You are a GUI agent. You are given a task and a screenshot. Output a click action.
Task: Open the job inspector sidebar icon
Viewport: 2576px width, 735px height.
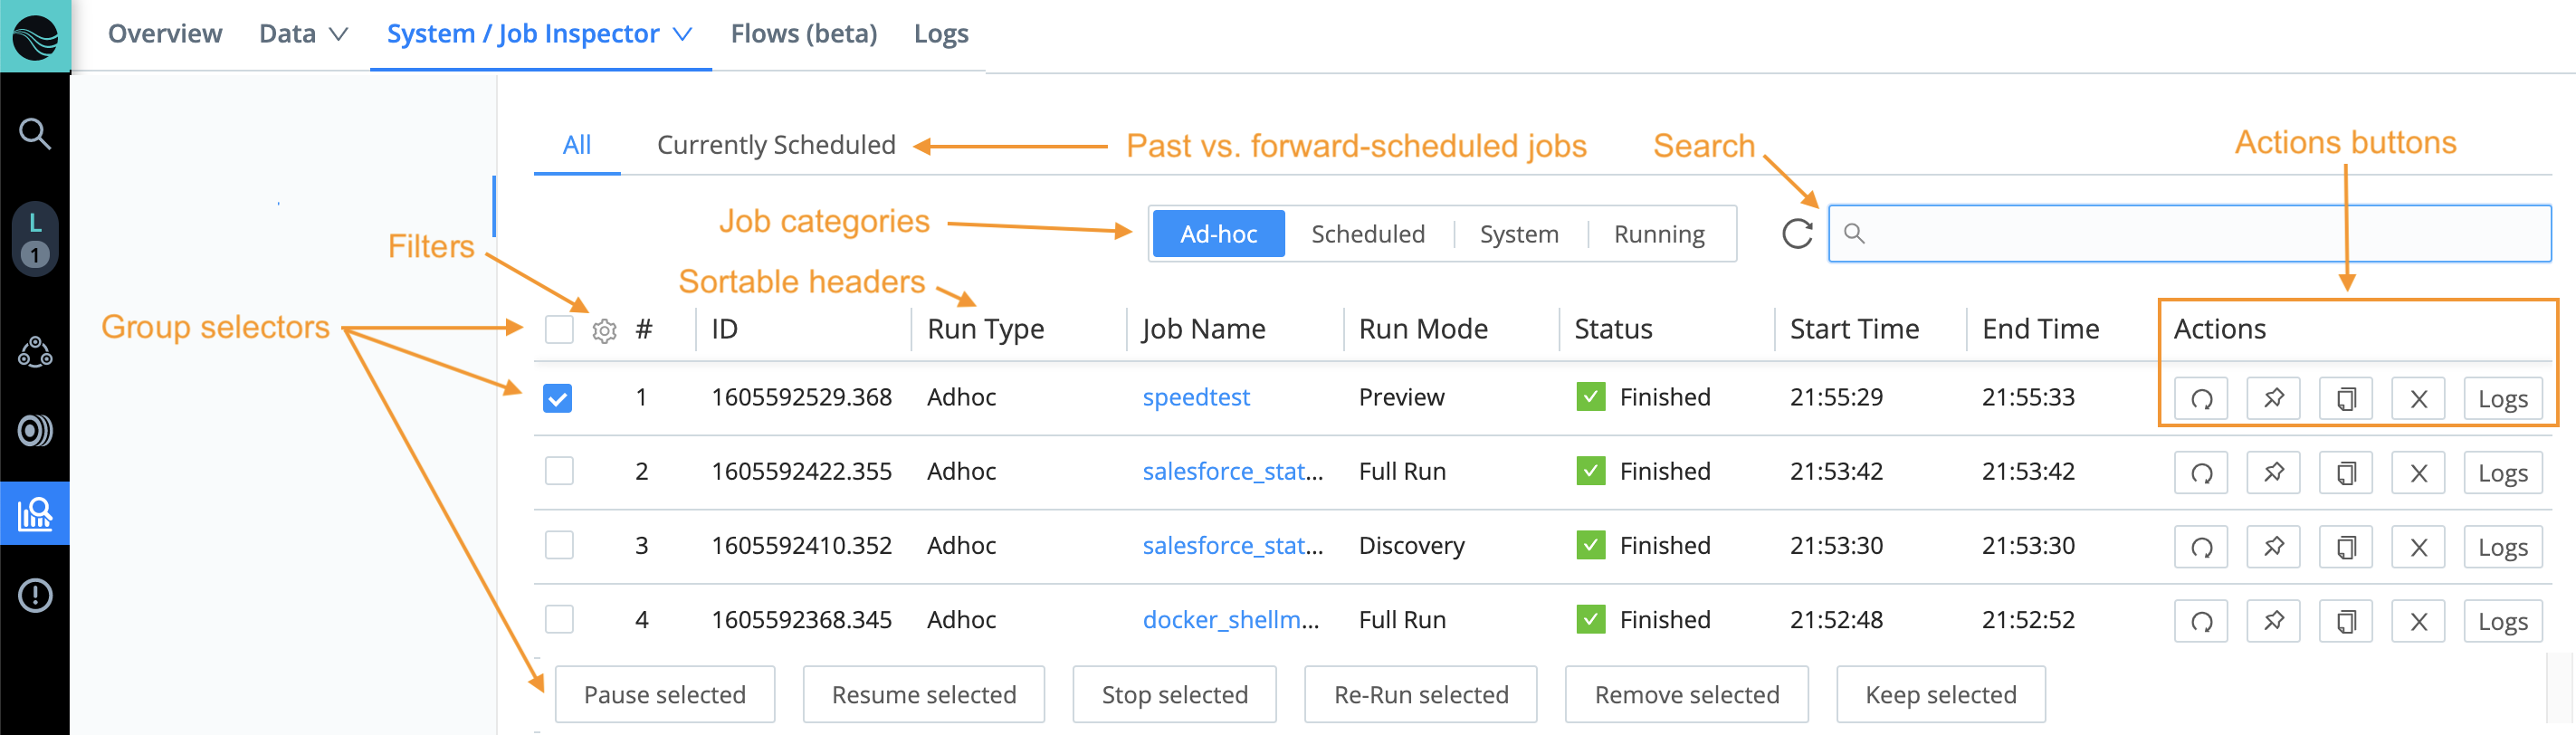point(35,514)
